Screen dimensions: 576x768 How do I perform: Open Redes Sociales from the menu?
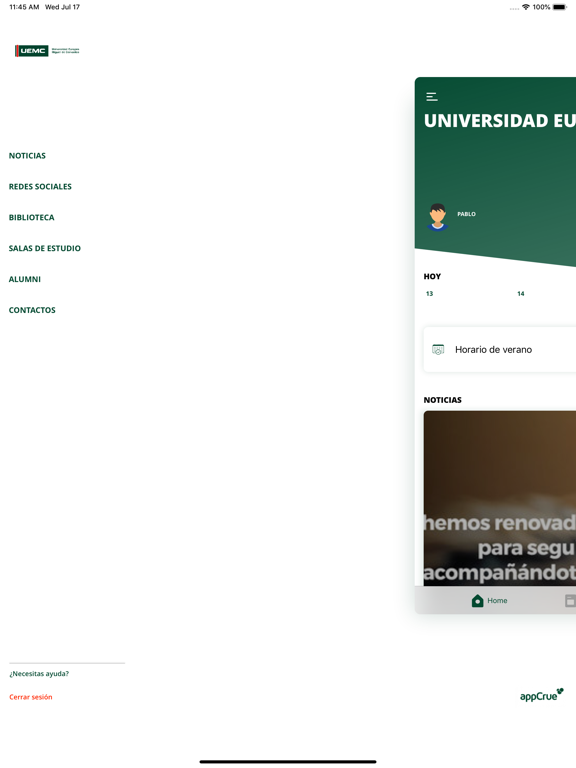pos(40,187)
